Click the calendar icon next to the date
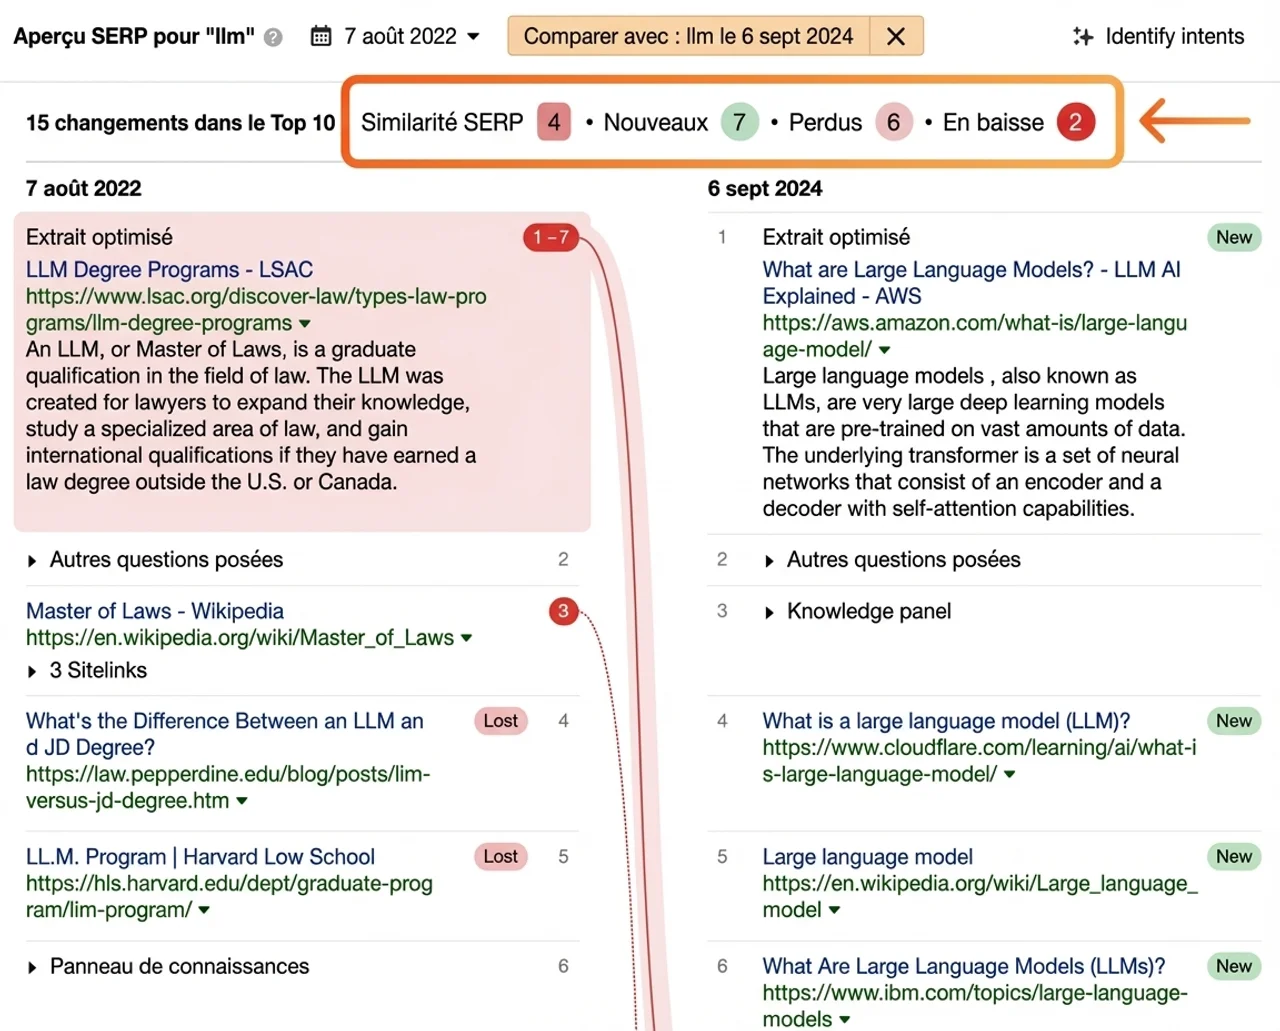The image size is (1280, 1031). (x=321, y=36)
